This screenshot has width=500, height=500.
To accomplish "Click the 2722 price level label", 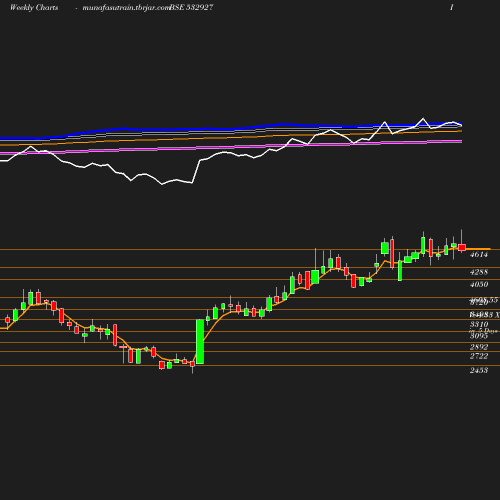I will [479, 356].
